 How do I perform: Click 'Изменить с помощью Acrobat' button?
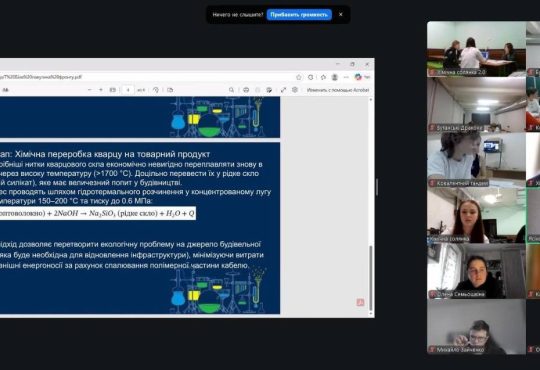[x=338, y=90]
